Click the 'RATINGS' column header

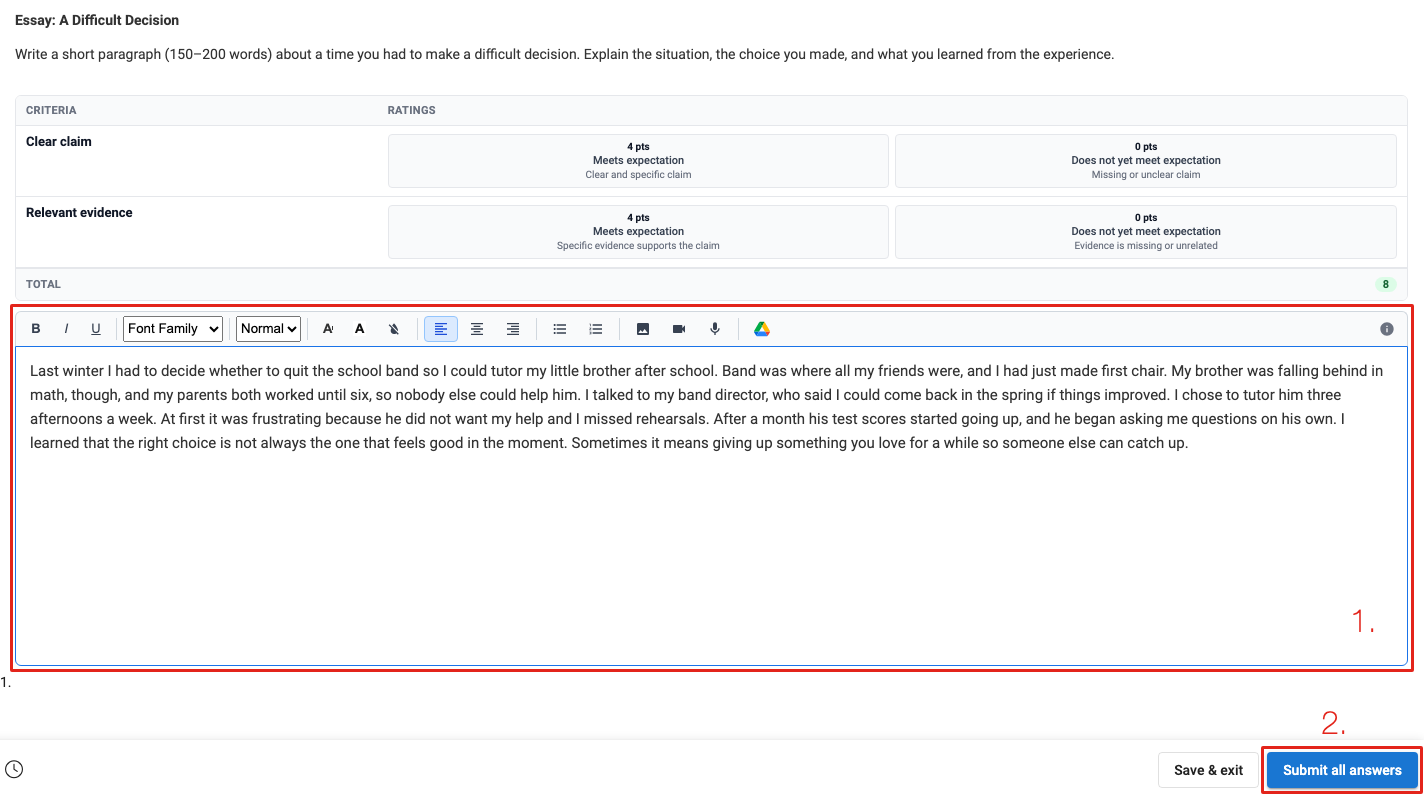point(412,110)
